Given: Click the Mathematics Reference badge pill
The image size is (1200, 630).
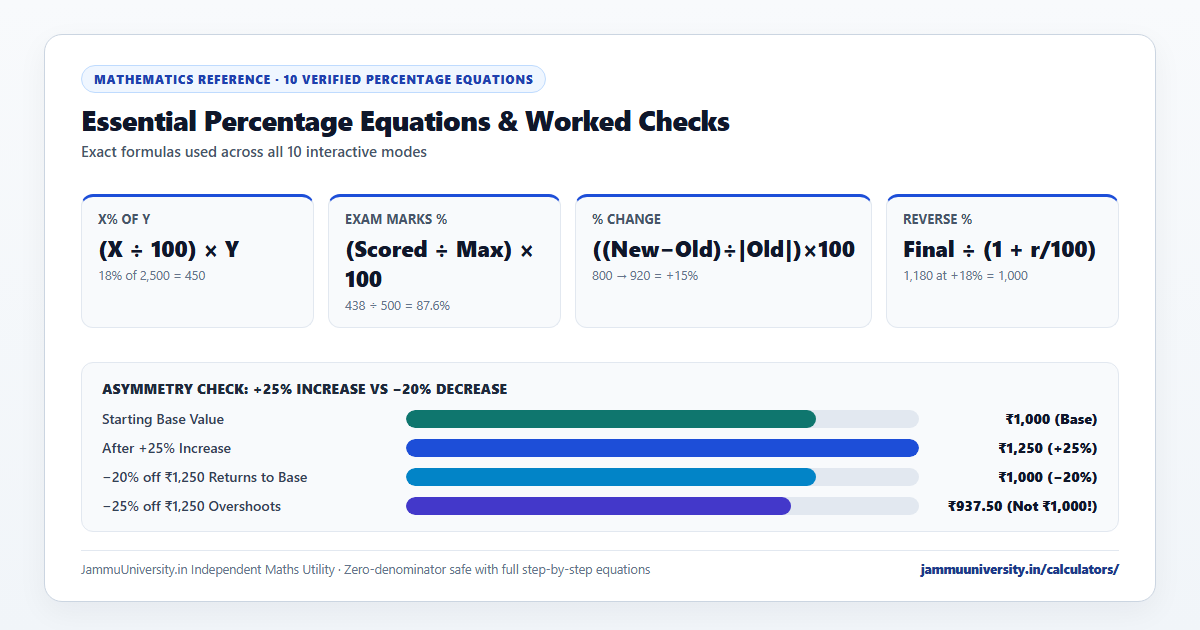Looking at the screenshot, I should (313, 79).
